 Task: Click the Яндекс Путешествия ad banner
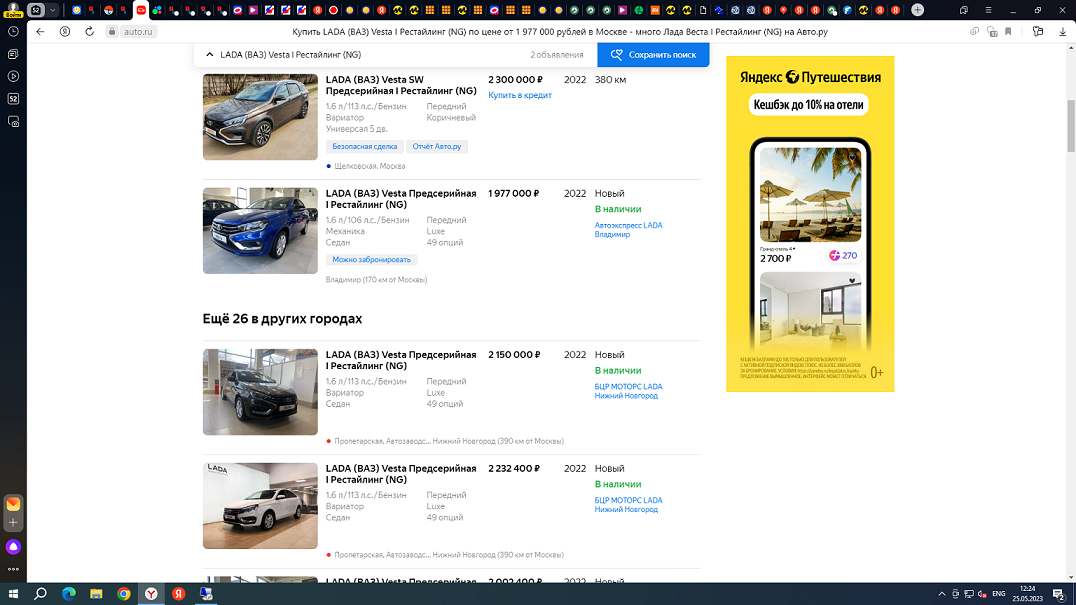[810, 224]
